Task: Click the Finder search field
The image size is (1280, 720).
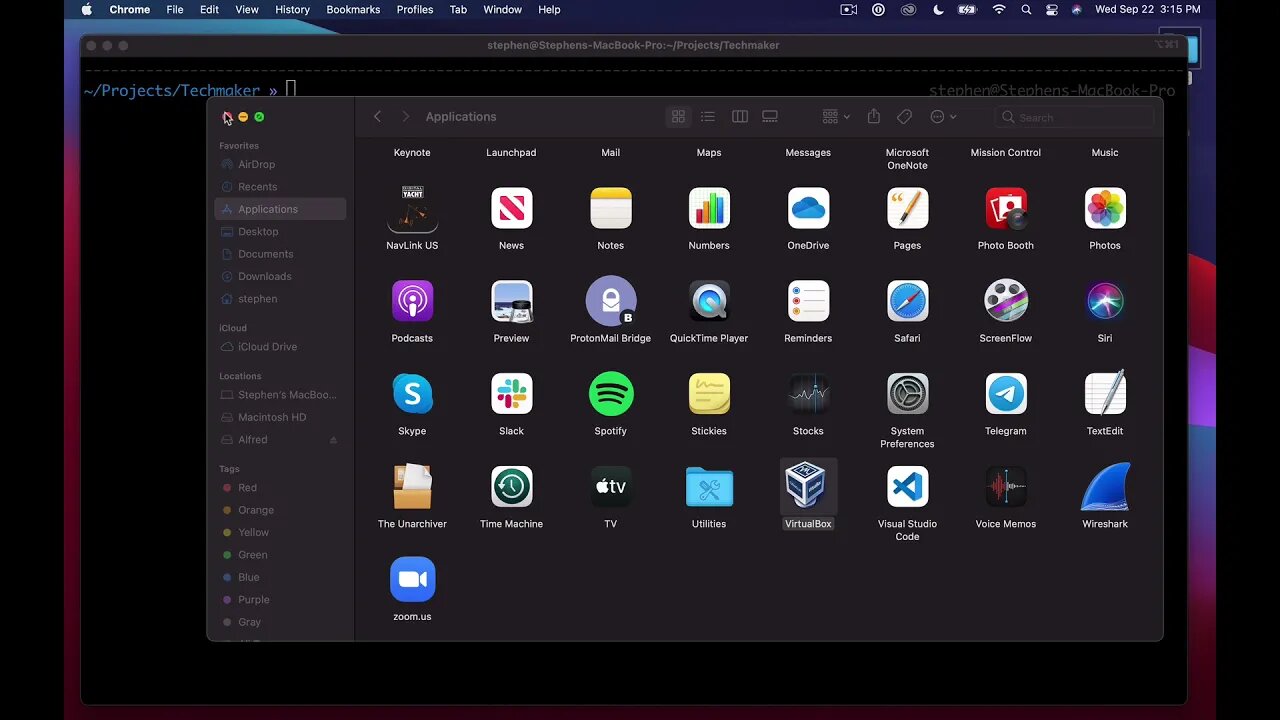Action: pos(1073,117)
